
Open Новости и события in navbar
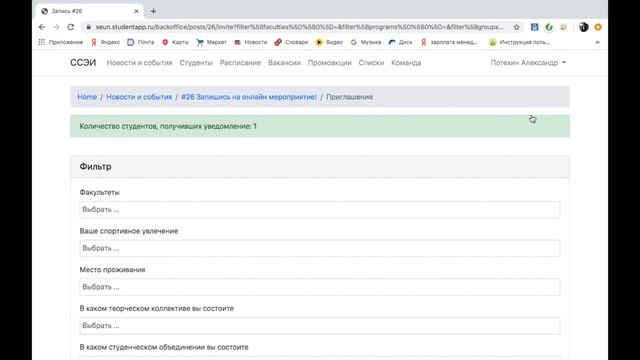click(139, 62)
